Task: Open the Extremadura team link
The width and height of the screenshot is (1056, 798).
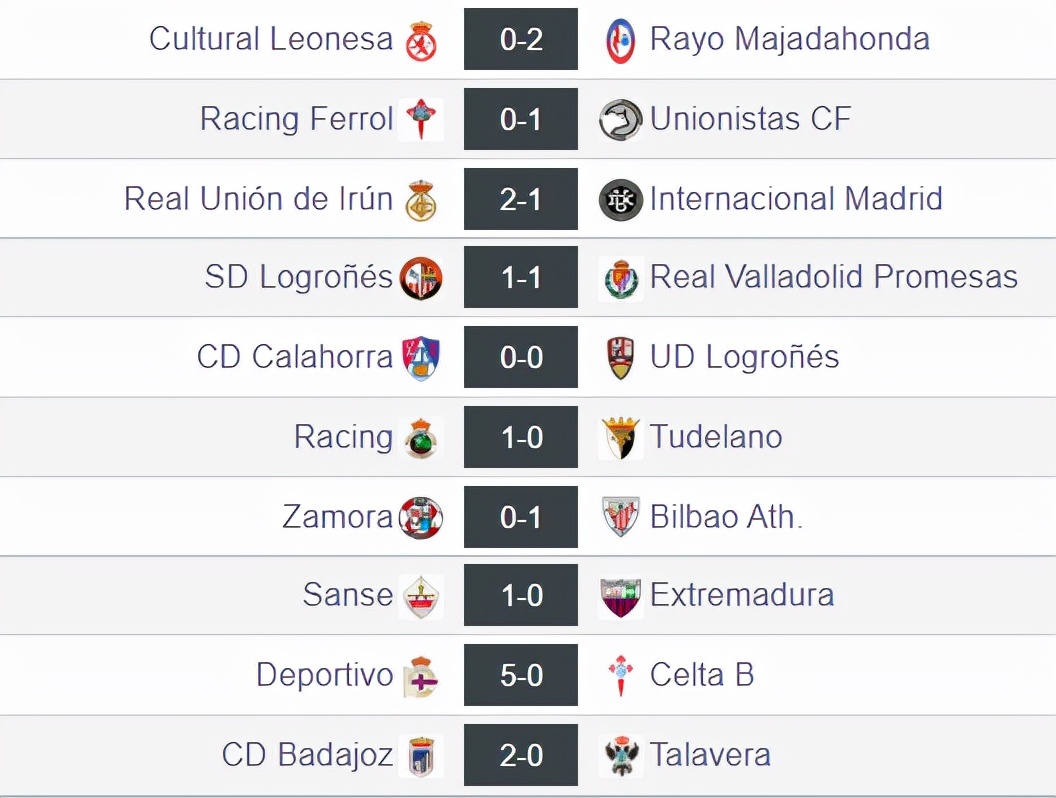Action: [x=742, y=595]
